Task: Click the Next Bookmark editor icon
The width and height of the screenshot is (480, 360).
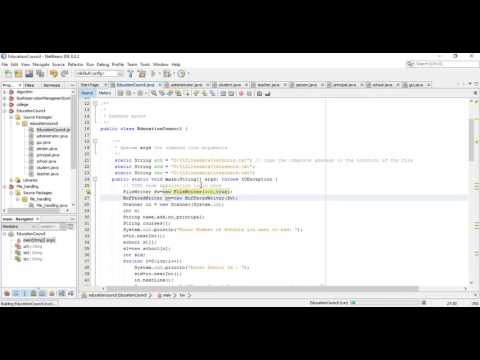Action: (204, 93)
